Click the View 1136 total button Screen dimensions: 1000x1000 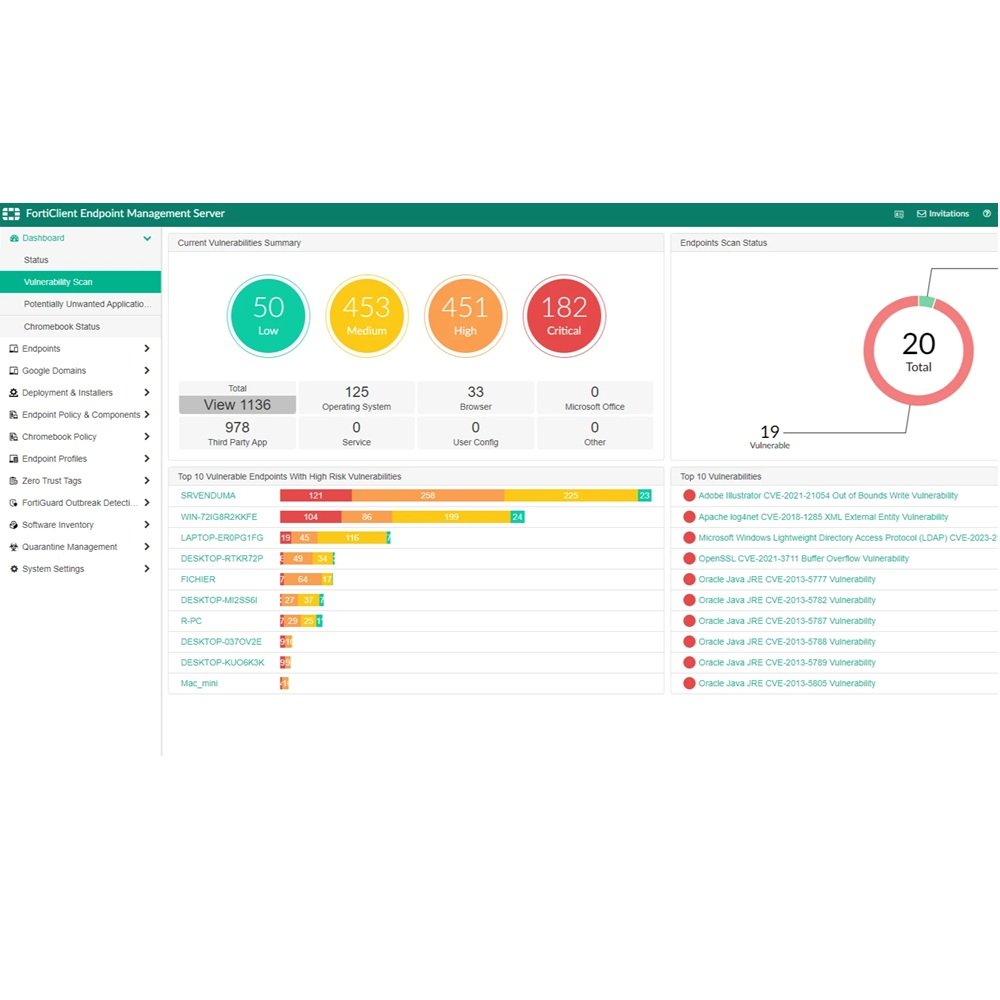tap(237, 405)
